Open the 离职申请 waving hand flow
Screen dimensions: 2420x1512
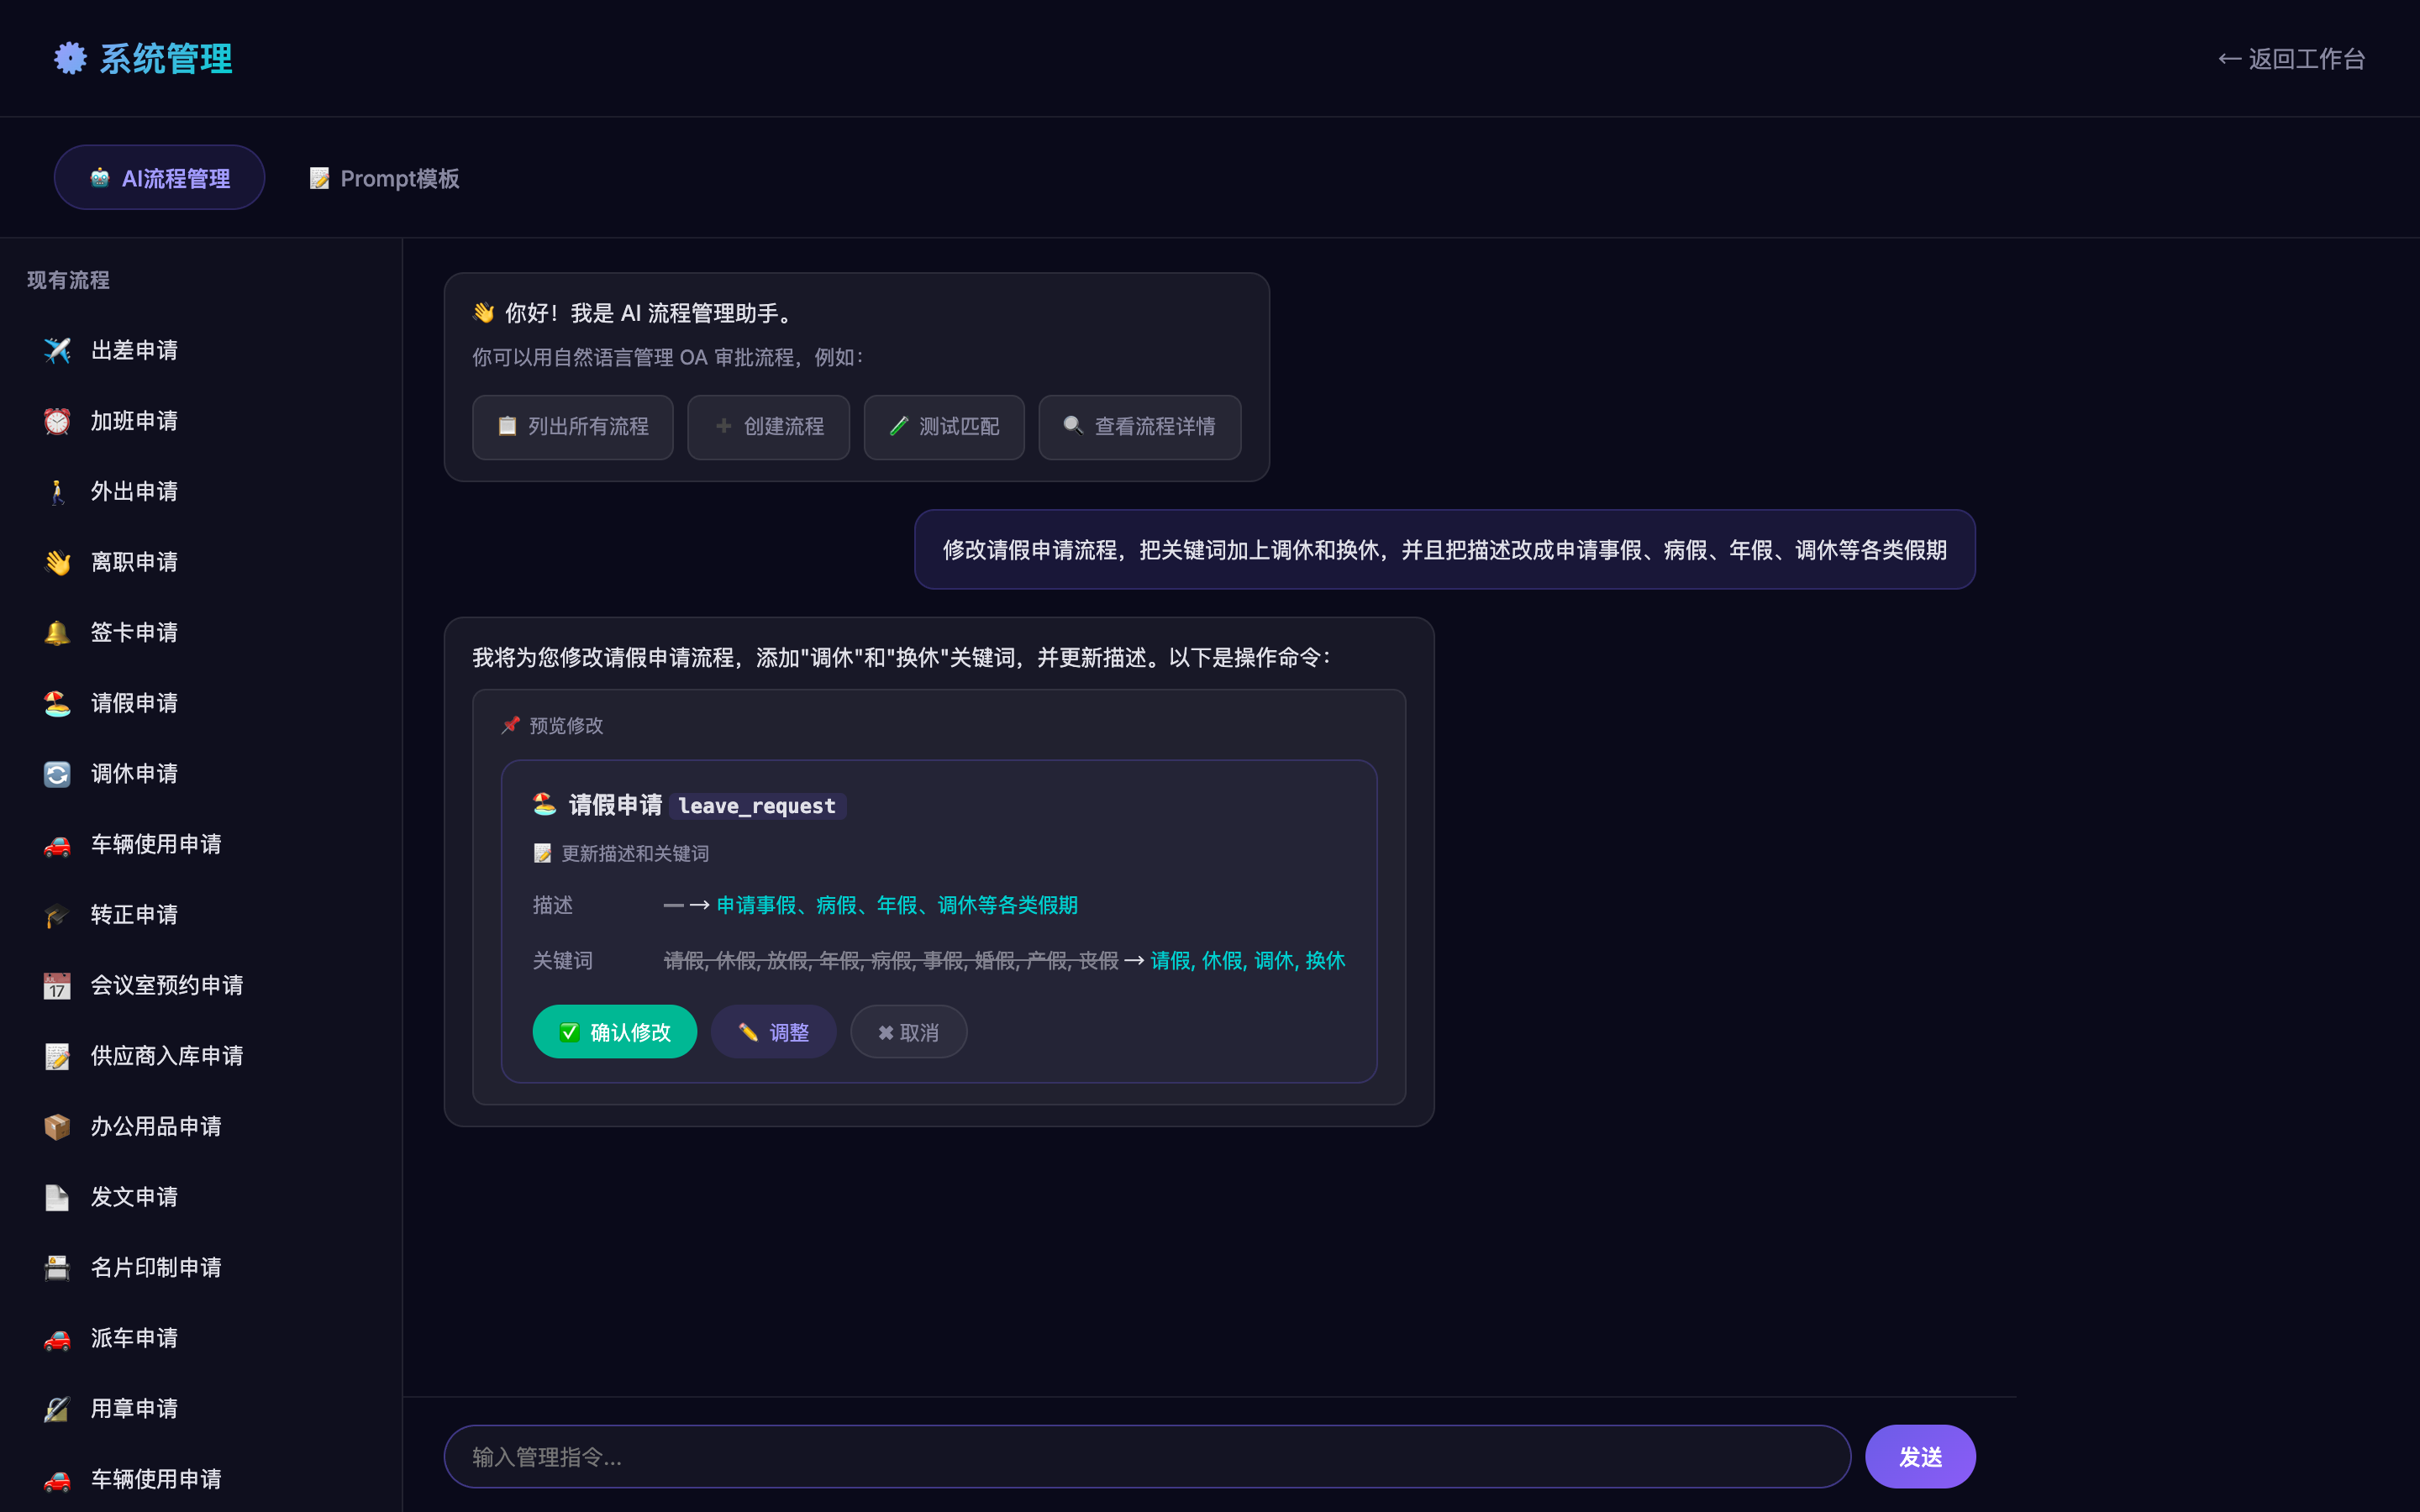click(134, 562)
